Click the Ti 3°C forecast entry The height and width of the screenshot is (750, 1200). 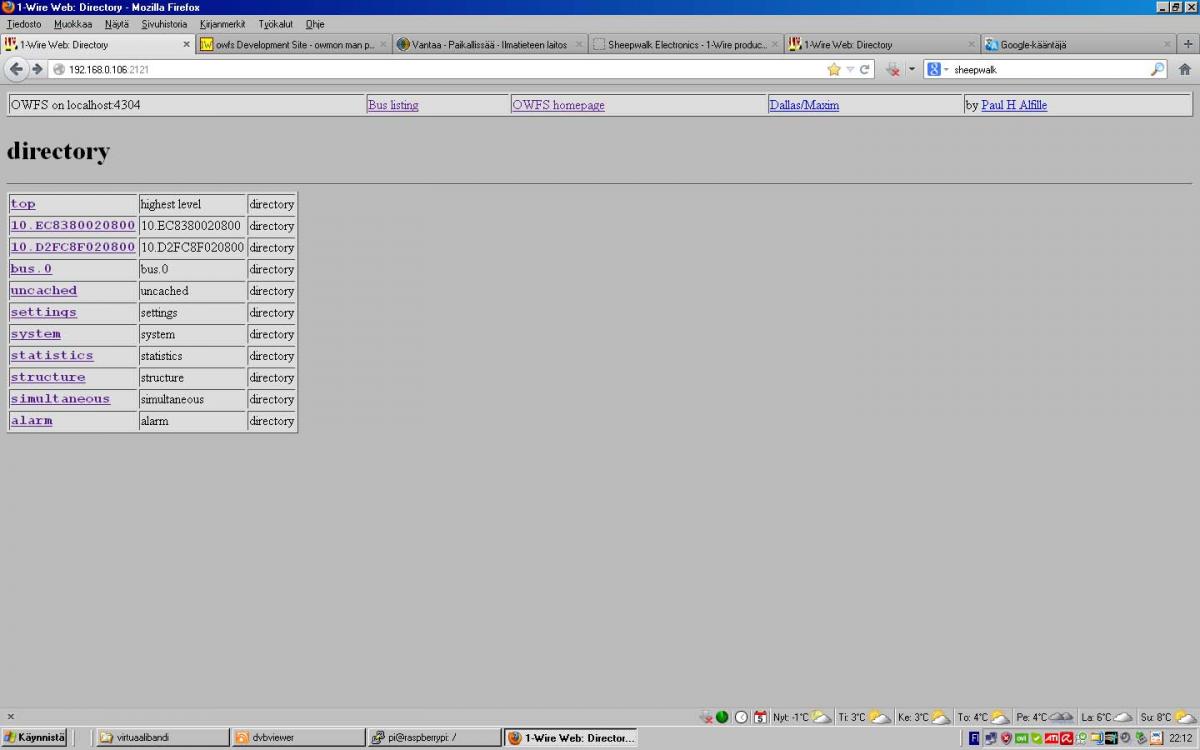[864, 717]
